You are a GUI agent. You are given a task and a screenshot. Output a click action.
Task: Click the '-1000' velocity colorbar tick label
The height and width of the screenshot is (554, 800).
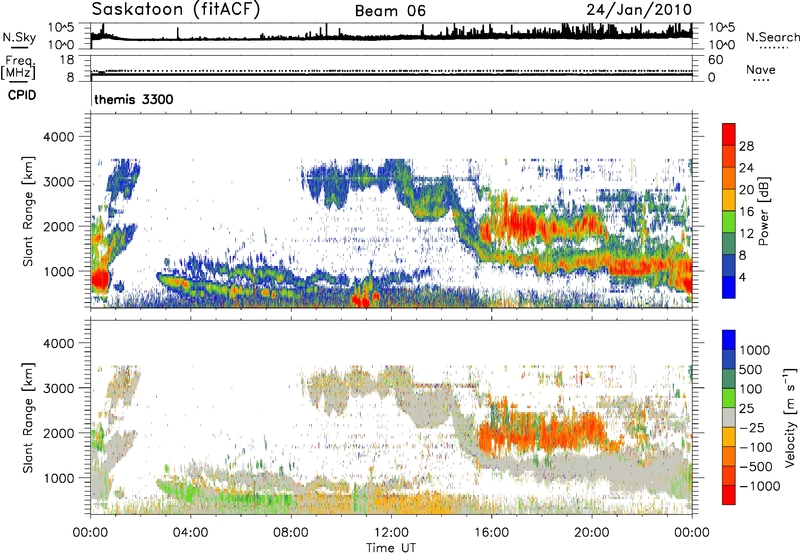click(760, 486)
